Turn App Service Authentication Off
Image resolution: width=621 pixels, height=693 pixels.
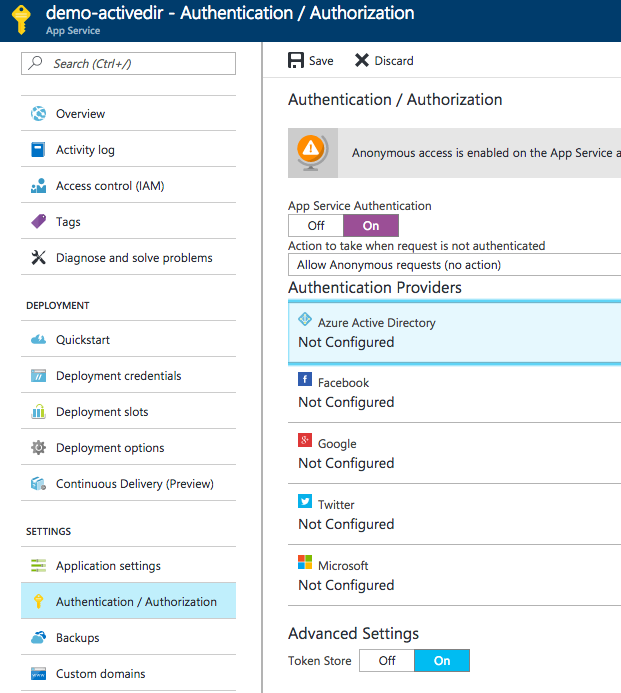(x=316, y=225)
